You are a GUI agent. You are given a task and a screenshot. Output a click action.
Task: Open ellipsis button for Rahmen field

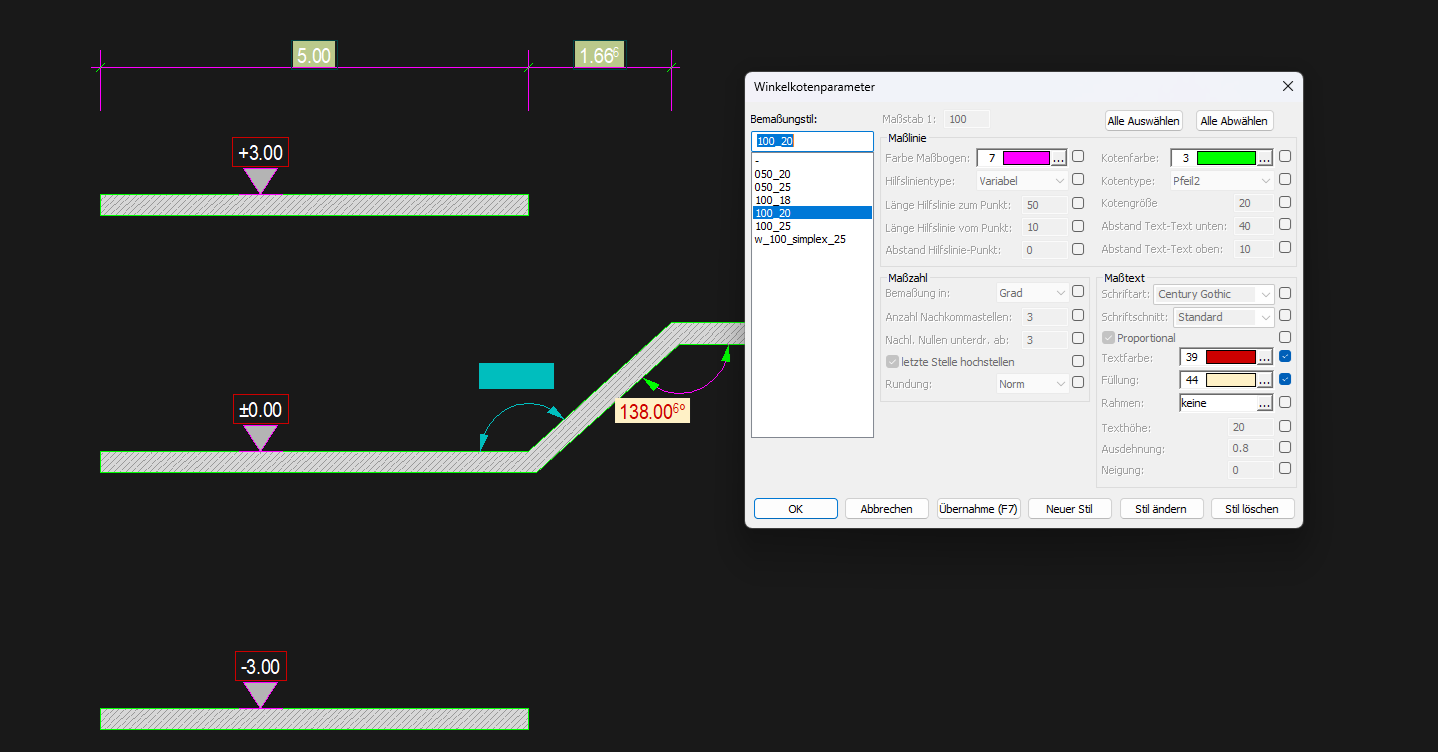[x=1264, y=403]
